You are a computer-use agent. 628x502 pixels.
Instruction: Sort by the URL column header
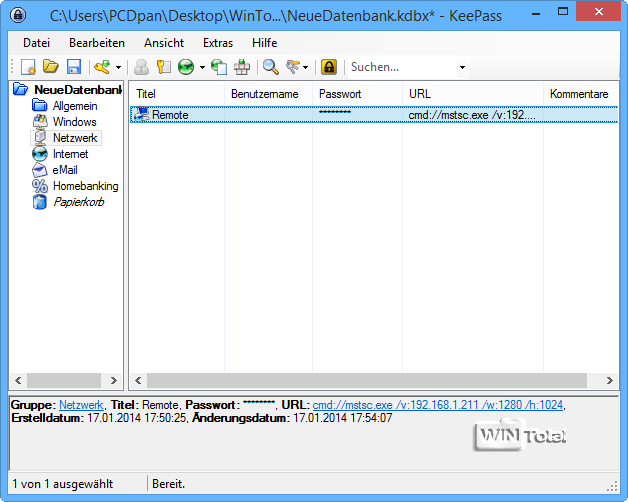473,94
